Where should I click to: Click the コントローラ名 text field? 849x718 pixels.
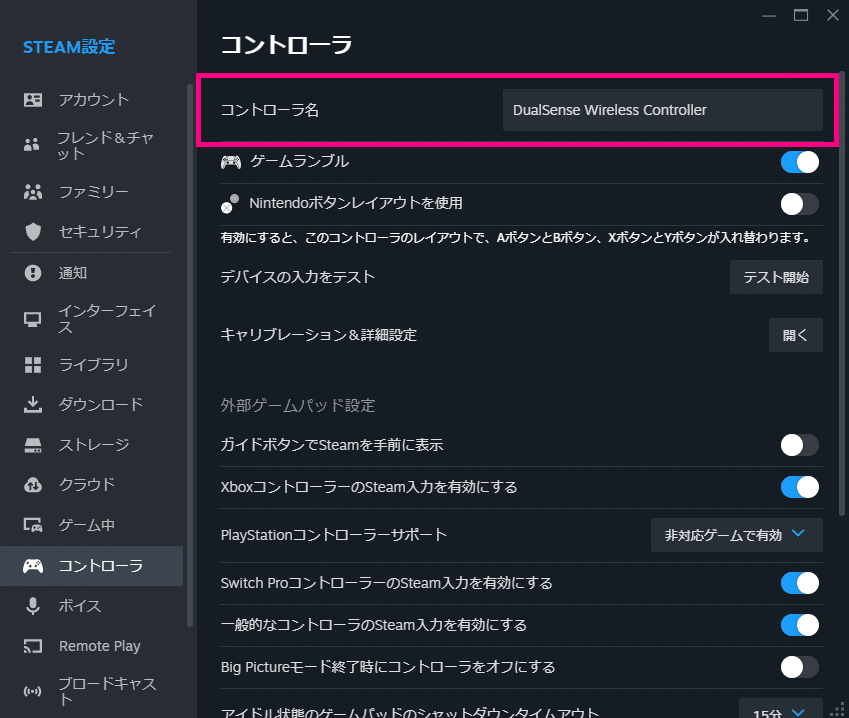tap(662, 110)
